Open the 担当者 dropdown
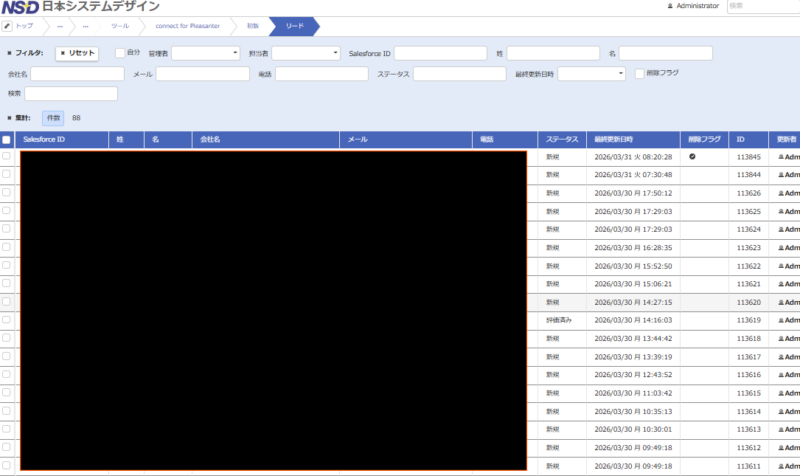This screenshot has width=800, height=476. (x=306, y=53)
